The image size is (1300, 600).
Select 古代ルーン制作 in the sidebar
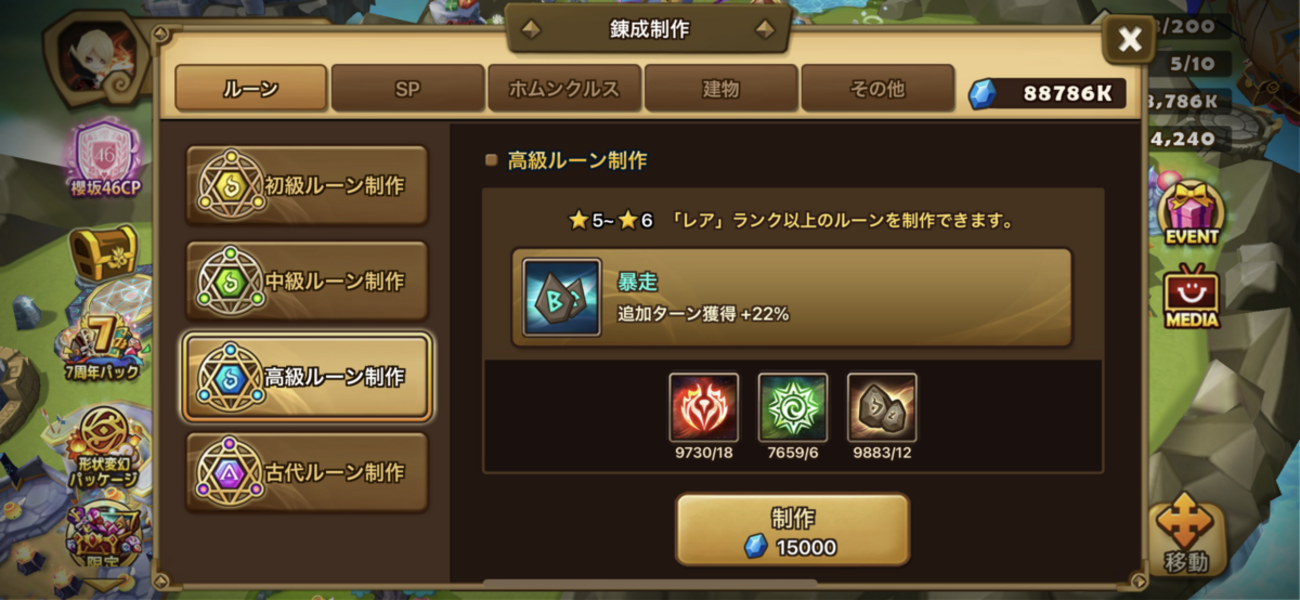click(307, 472)
